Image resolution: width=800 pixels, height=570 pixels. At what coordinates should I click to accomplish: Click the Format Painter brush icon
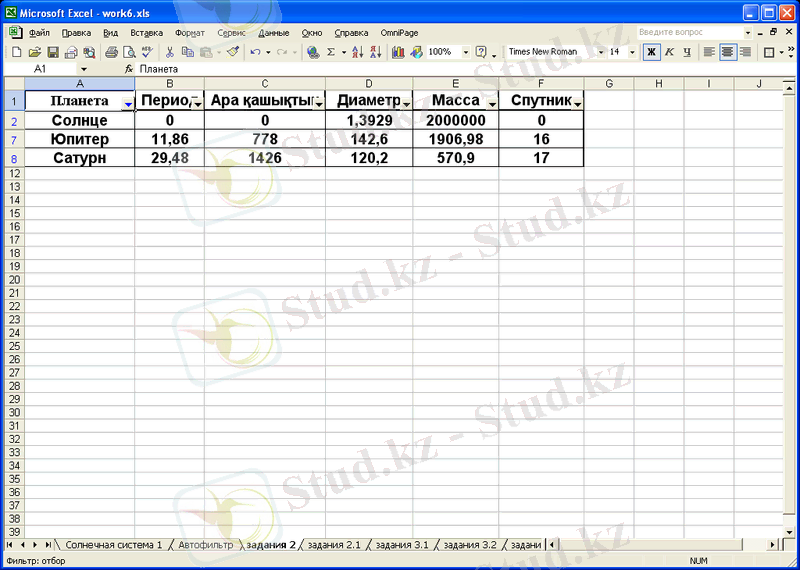[x=233, y=52]
